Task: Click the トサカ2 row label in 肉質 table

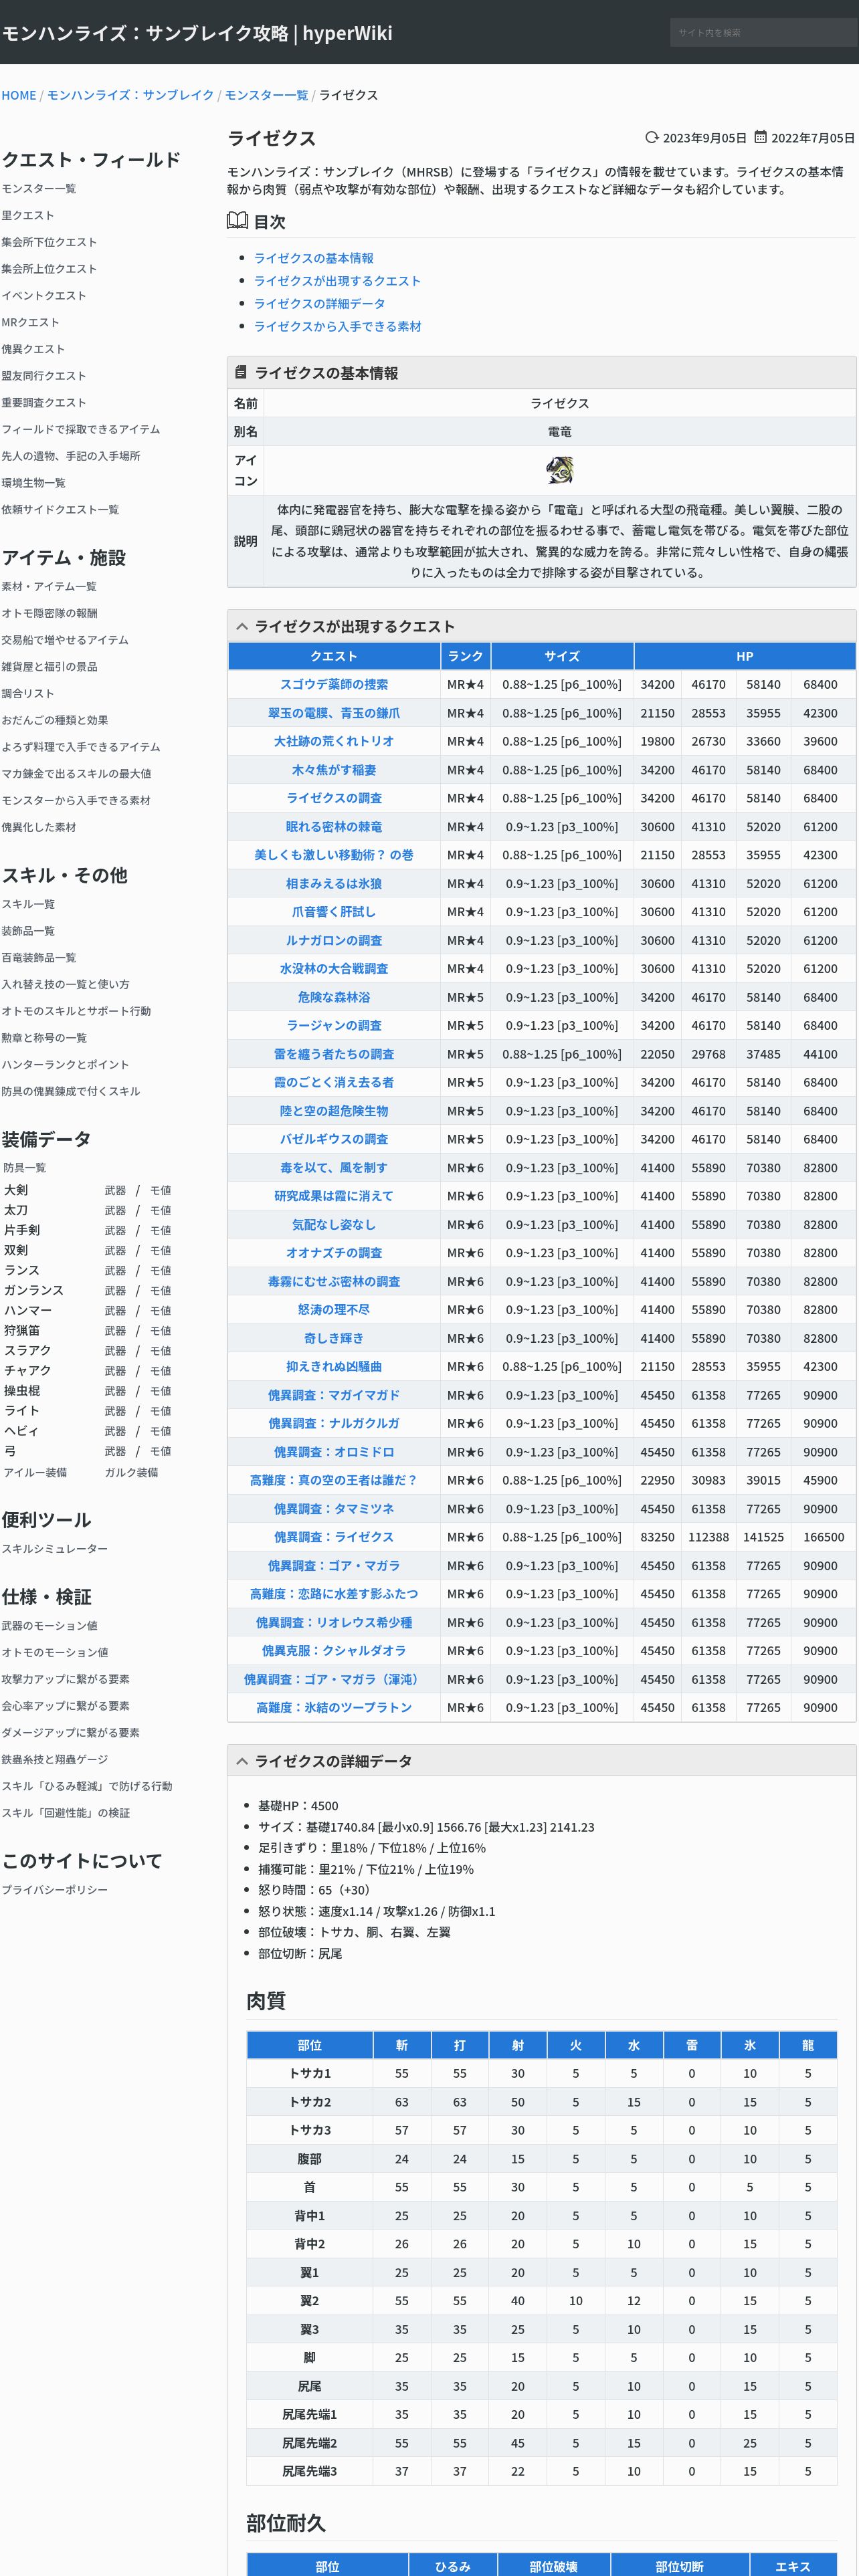Action: point(310,2102)
